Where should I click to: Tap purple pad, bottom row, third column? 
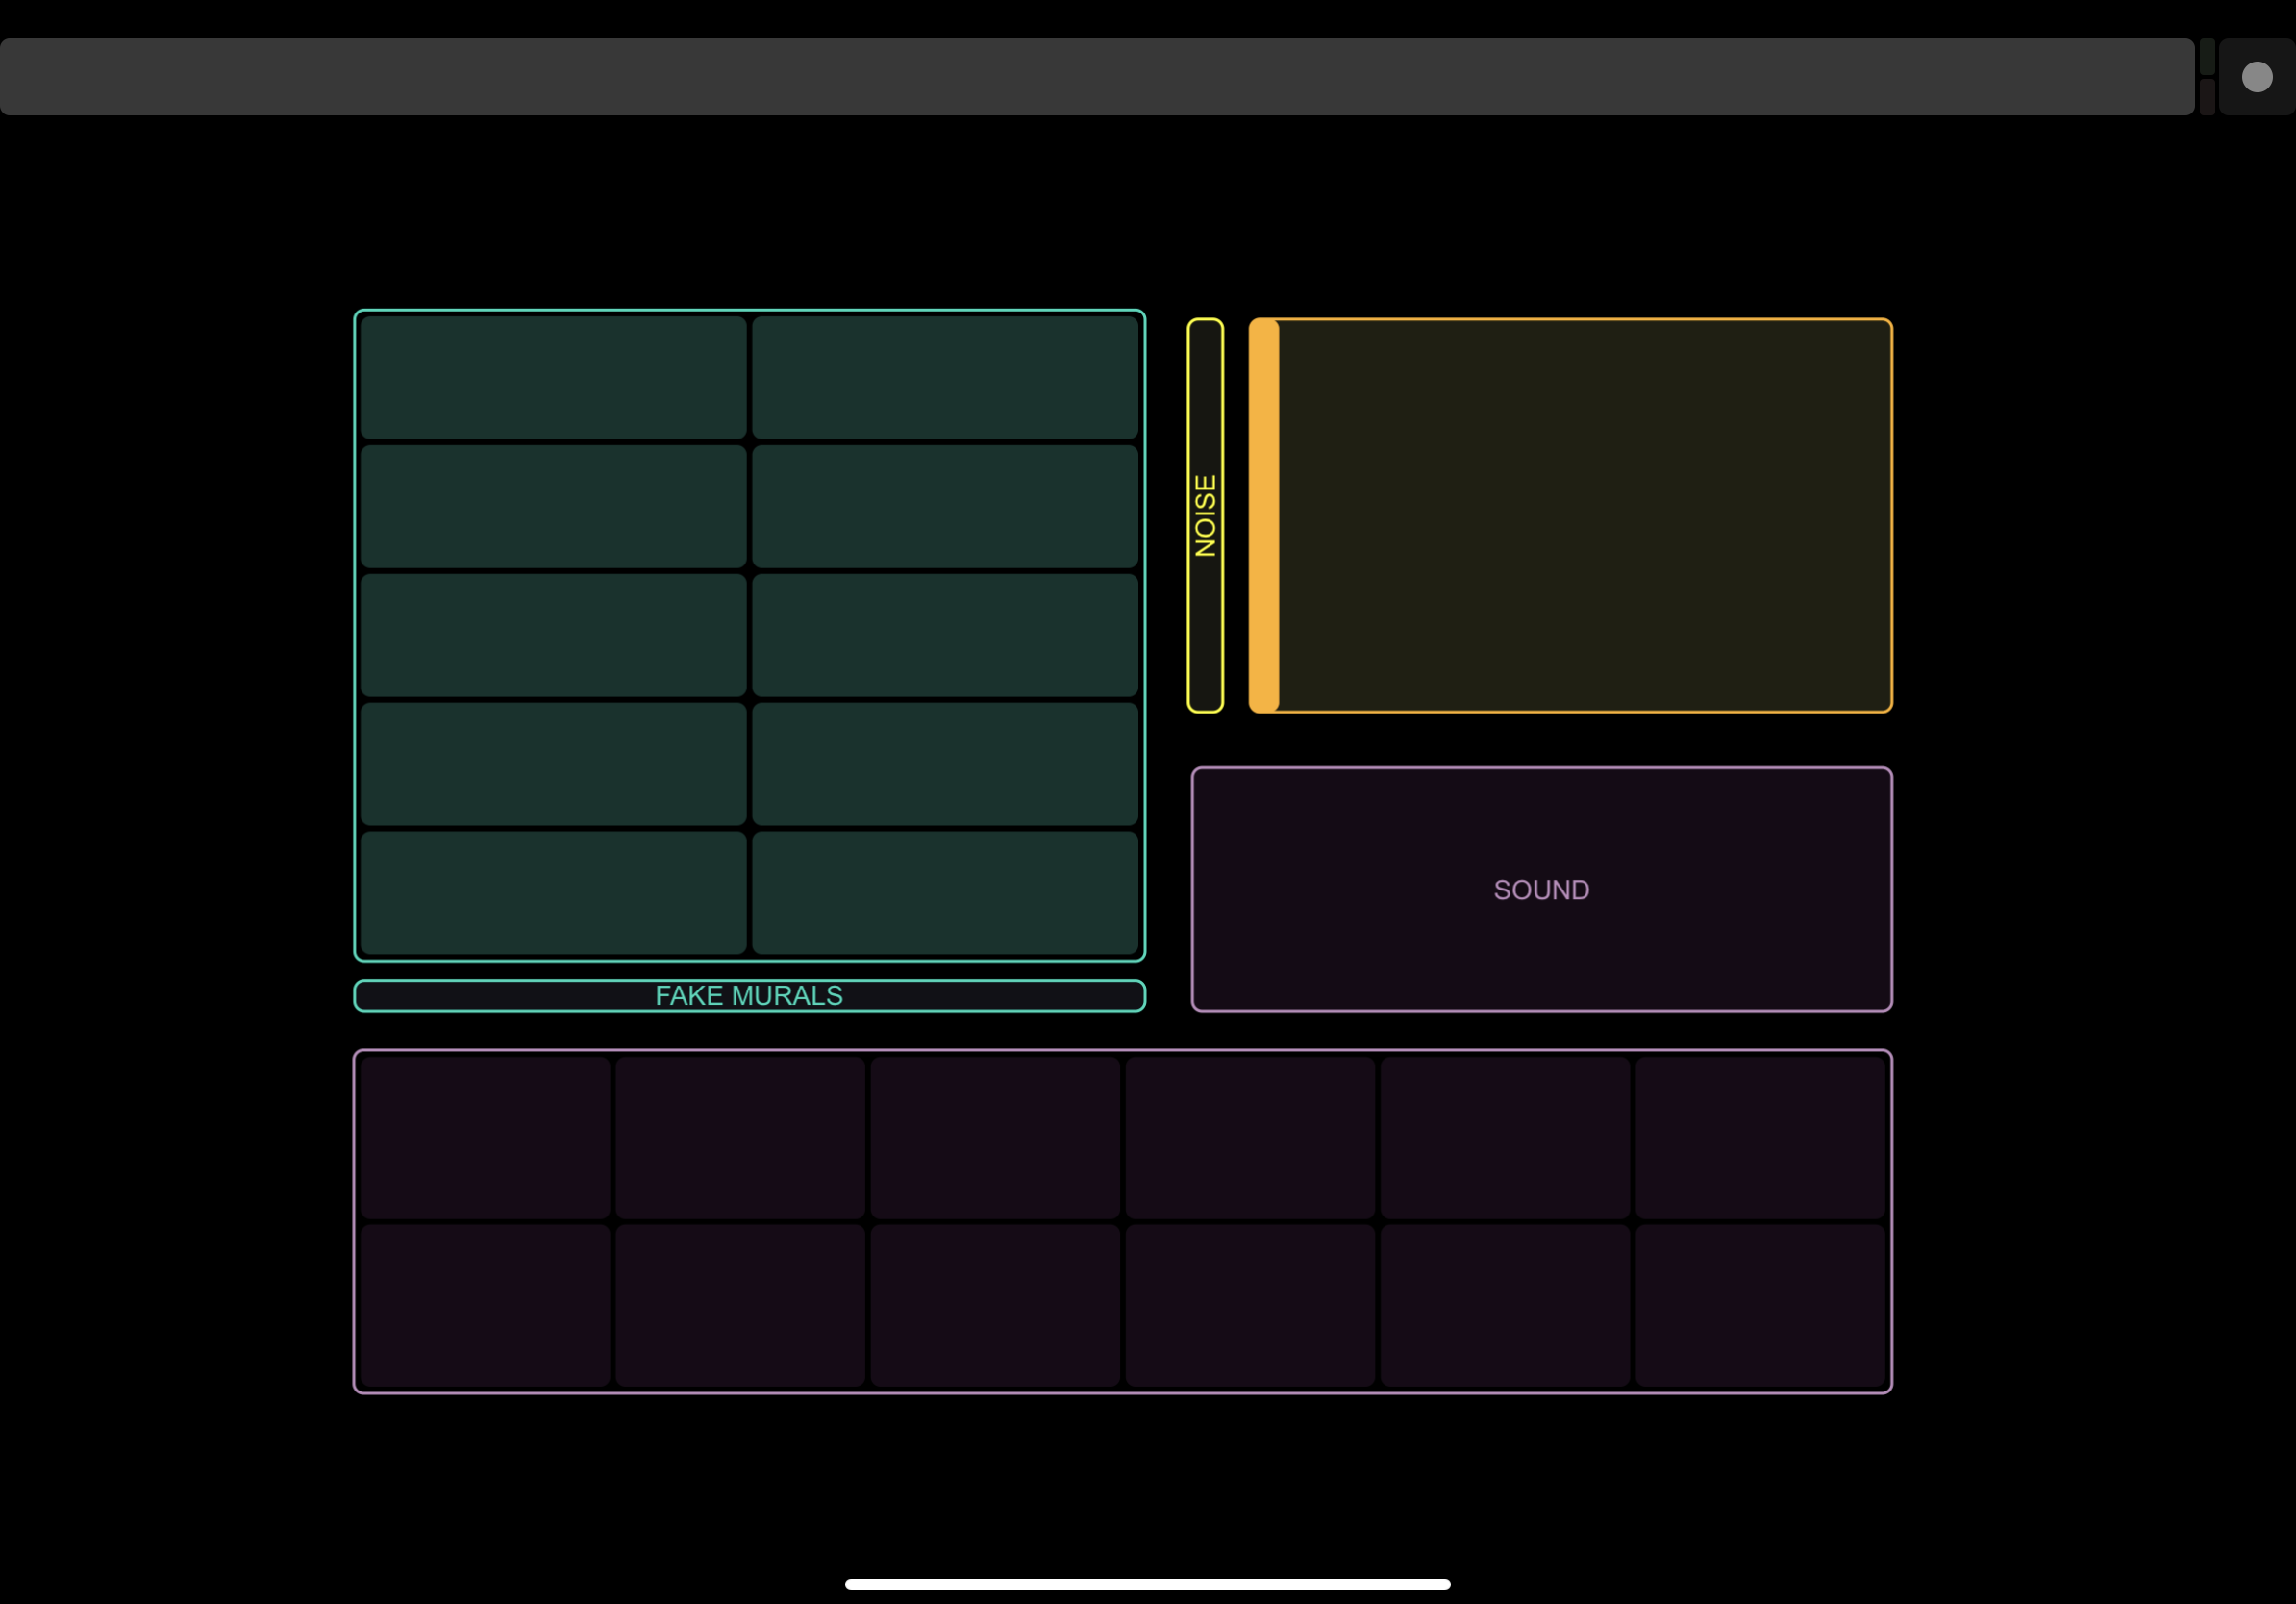click(x=995, y=1306)
